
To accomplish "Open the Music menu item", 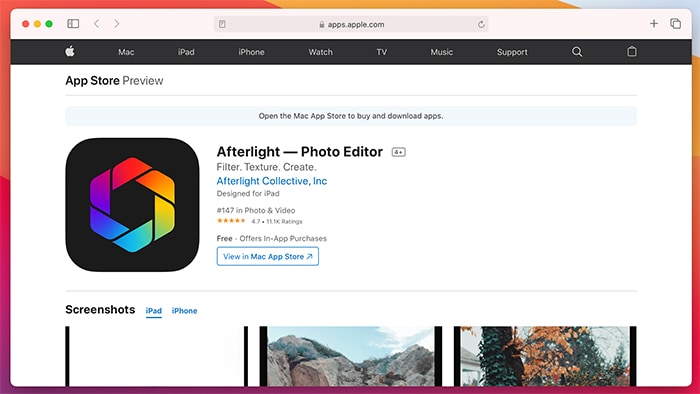I will [x=442, y=52].
